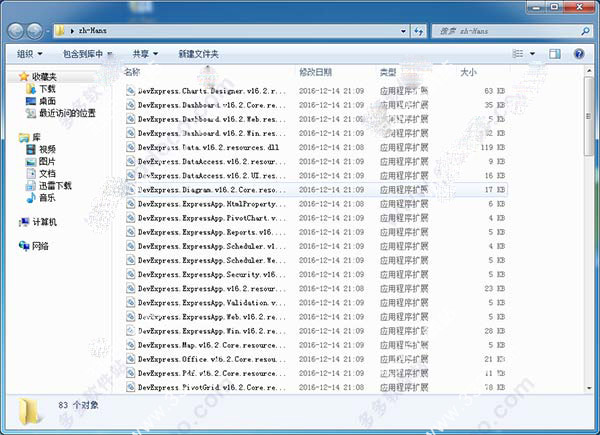
Task: Open 最近访问的位置 in sidebar
Action: pyautogui.click(x=66, y=113)
